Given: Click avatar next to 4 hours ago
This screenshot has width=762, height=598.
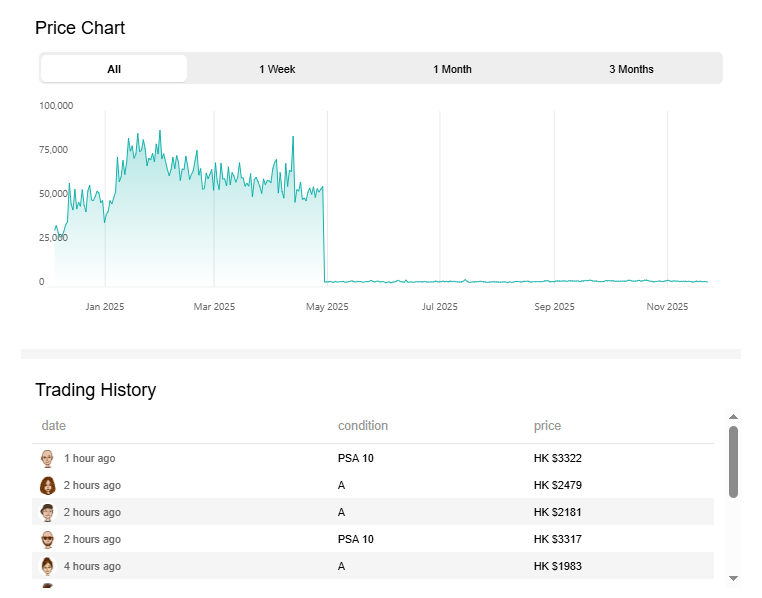Looking at the screenshot, I should [47, 566].
